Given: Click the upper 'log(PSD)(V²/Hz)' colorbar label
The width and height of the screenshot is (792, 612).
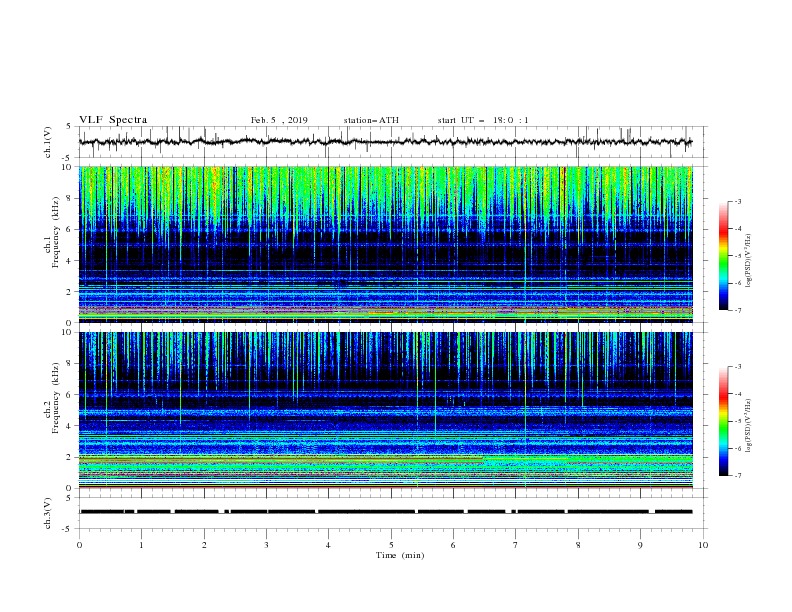Looking at the screenshot, I should (x=749, y=261).
